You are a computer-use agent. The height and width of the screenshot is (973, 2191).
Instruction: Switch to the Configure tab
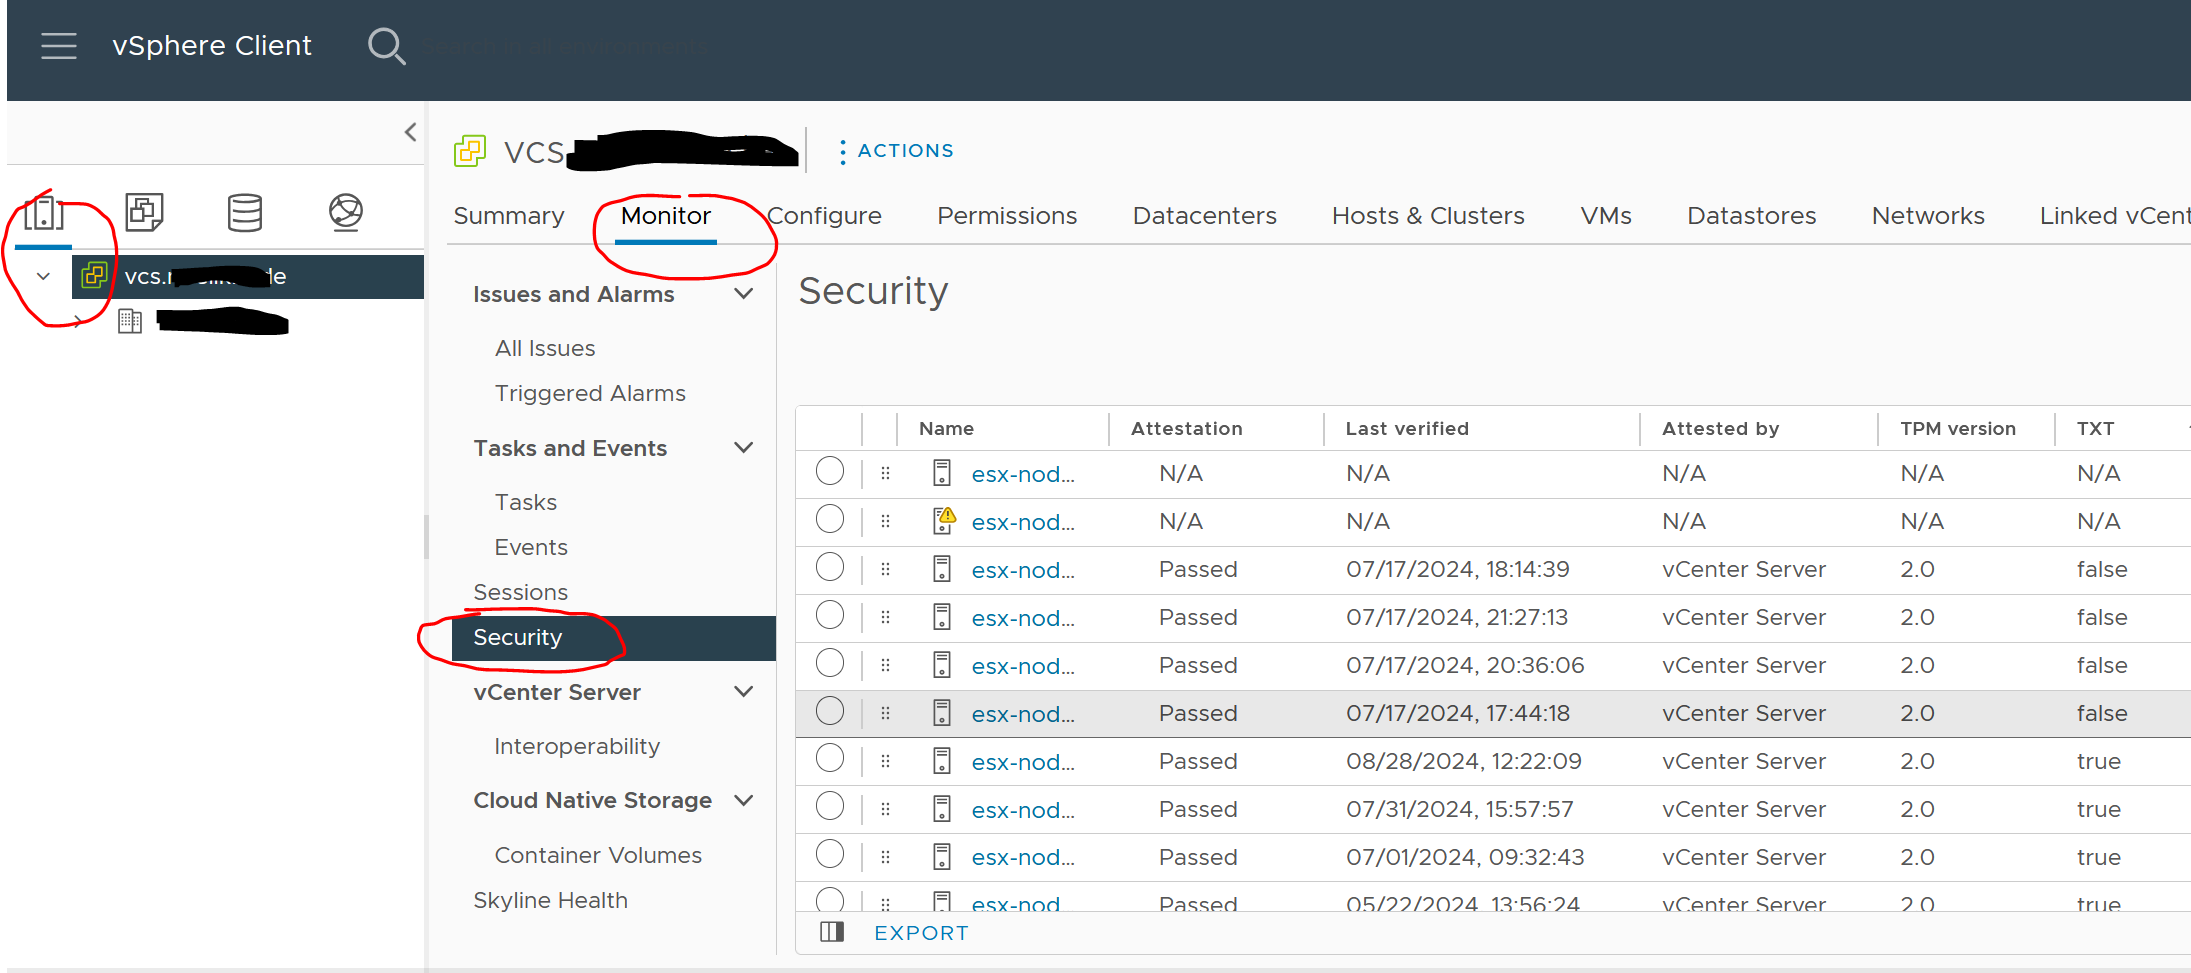click(824, 216)
